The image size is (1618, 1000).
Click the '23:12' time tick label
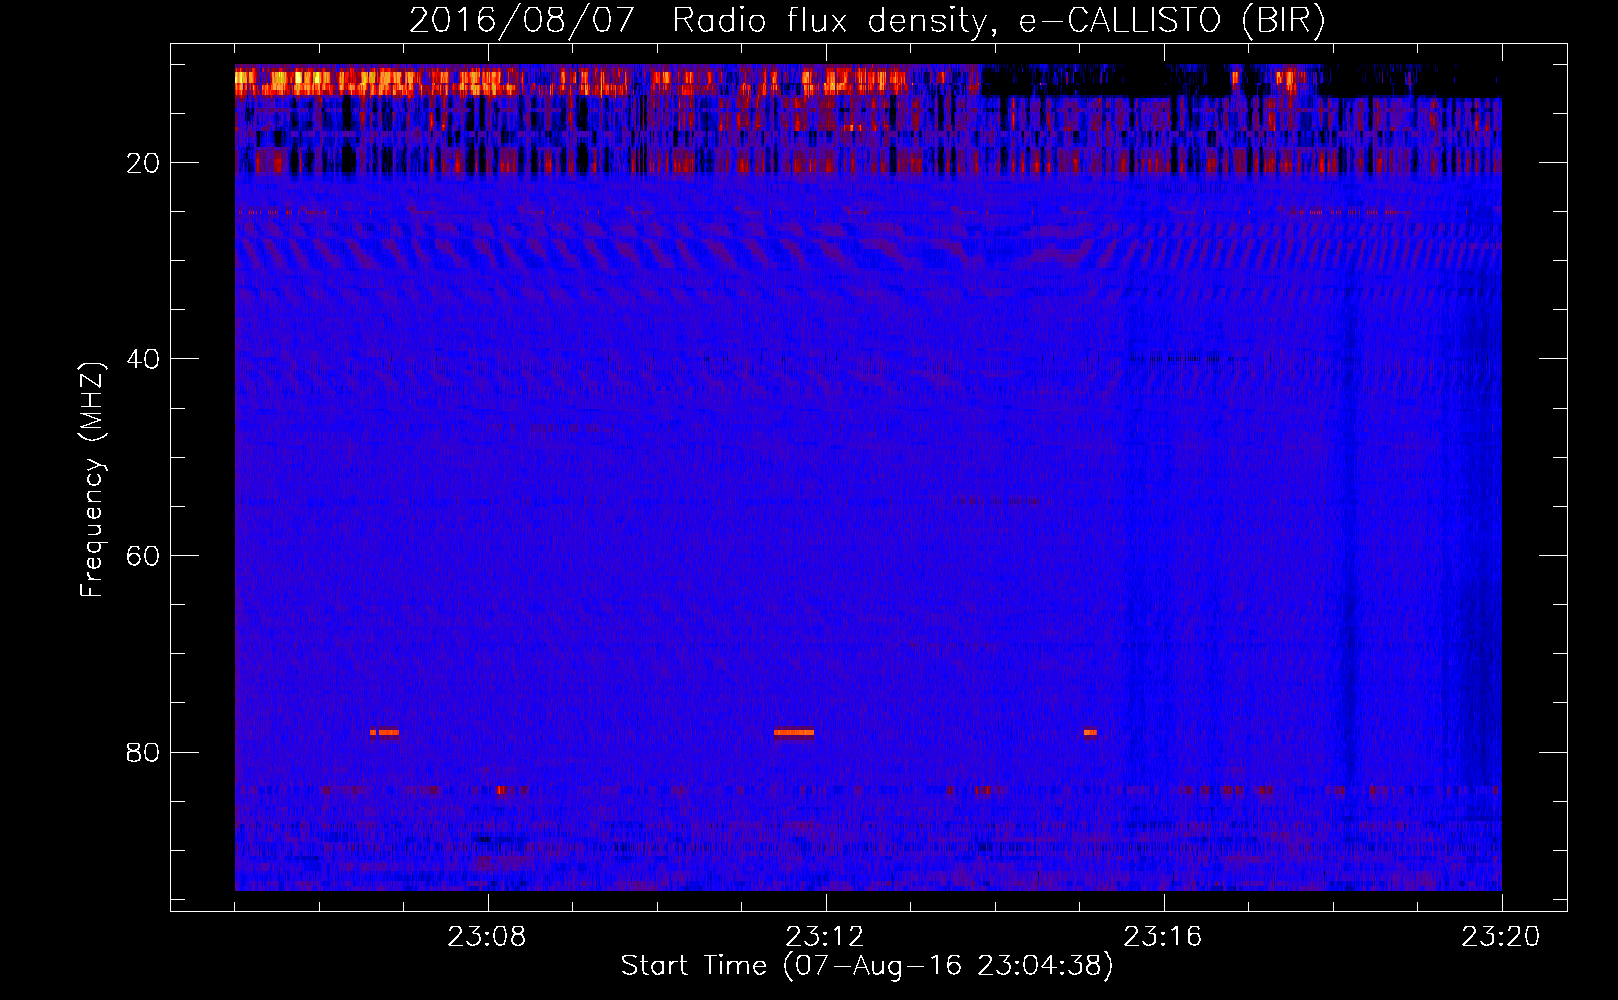click(825, 937)
